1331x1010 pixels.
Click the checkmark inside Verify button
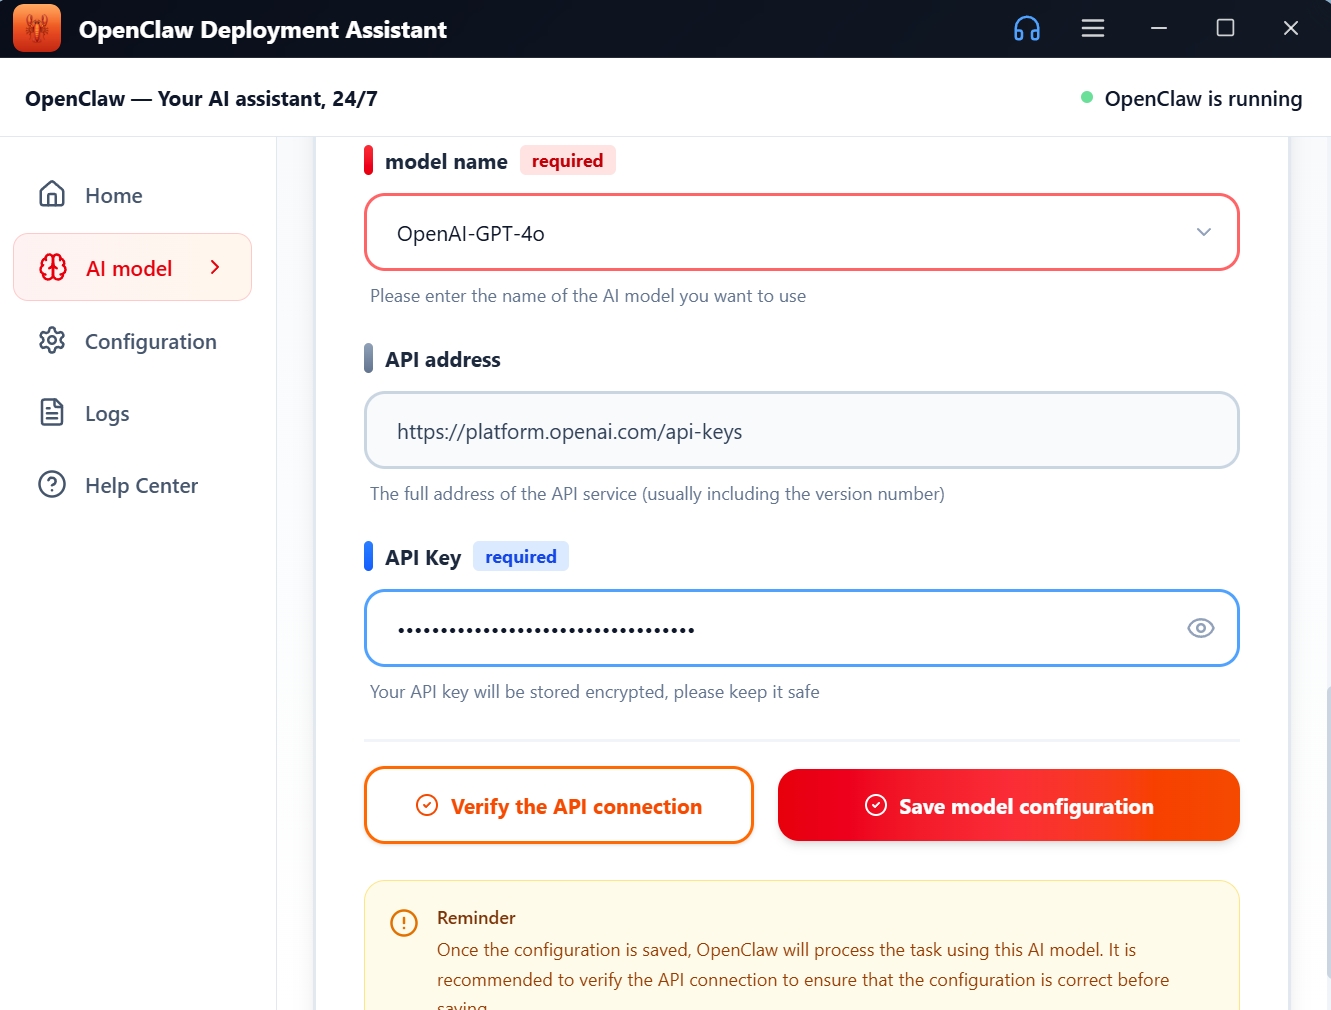click(x=427, y=804)
